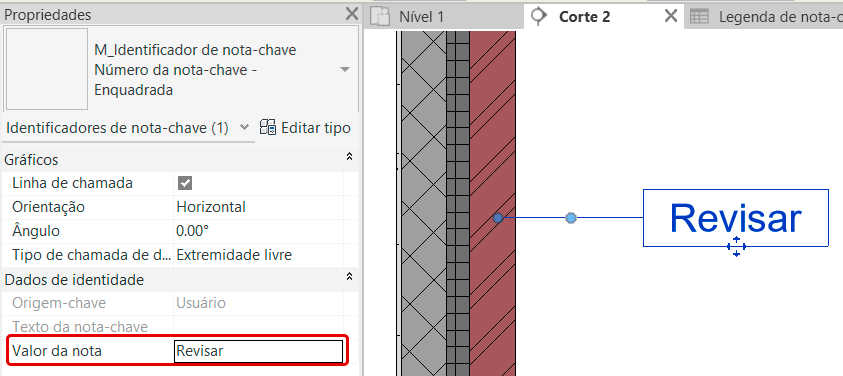Click the move cross handle under Revisar
This screenshot has height=376, width=843.
pyautogui.click(x=736, y=247)
